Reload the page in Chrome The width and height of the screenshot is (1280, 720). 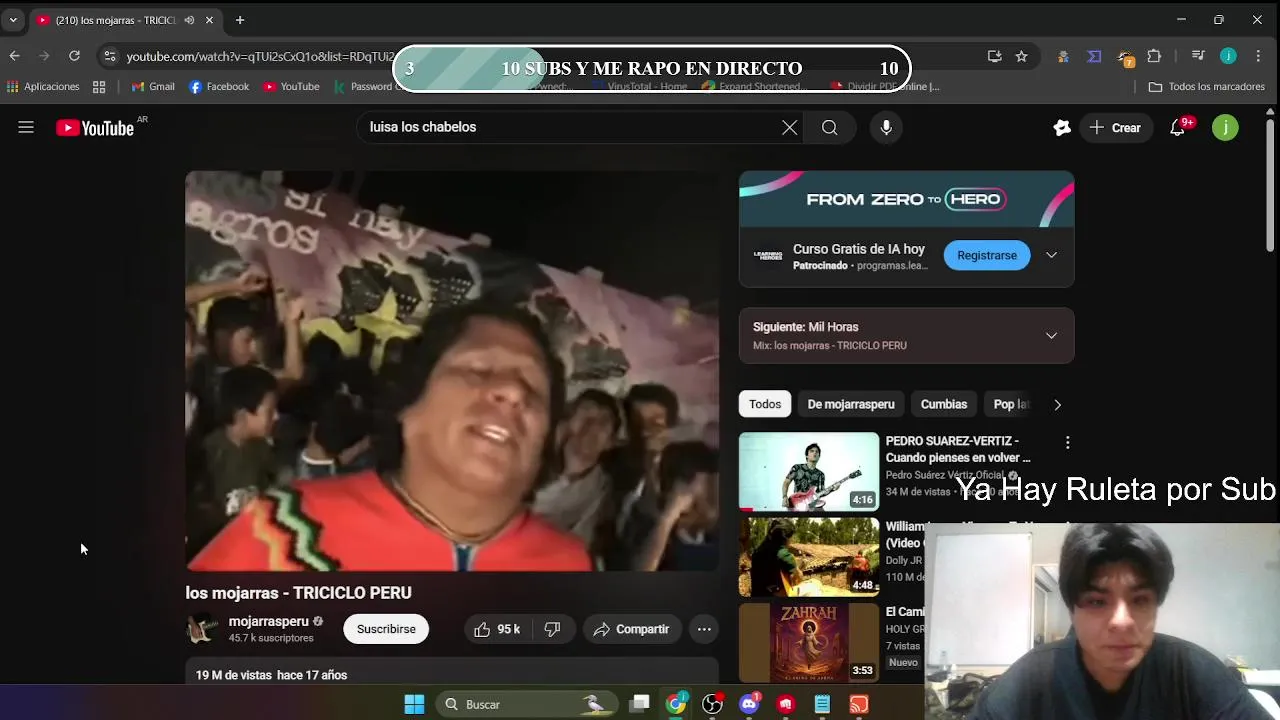coord(74,56)
